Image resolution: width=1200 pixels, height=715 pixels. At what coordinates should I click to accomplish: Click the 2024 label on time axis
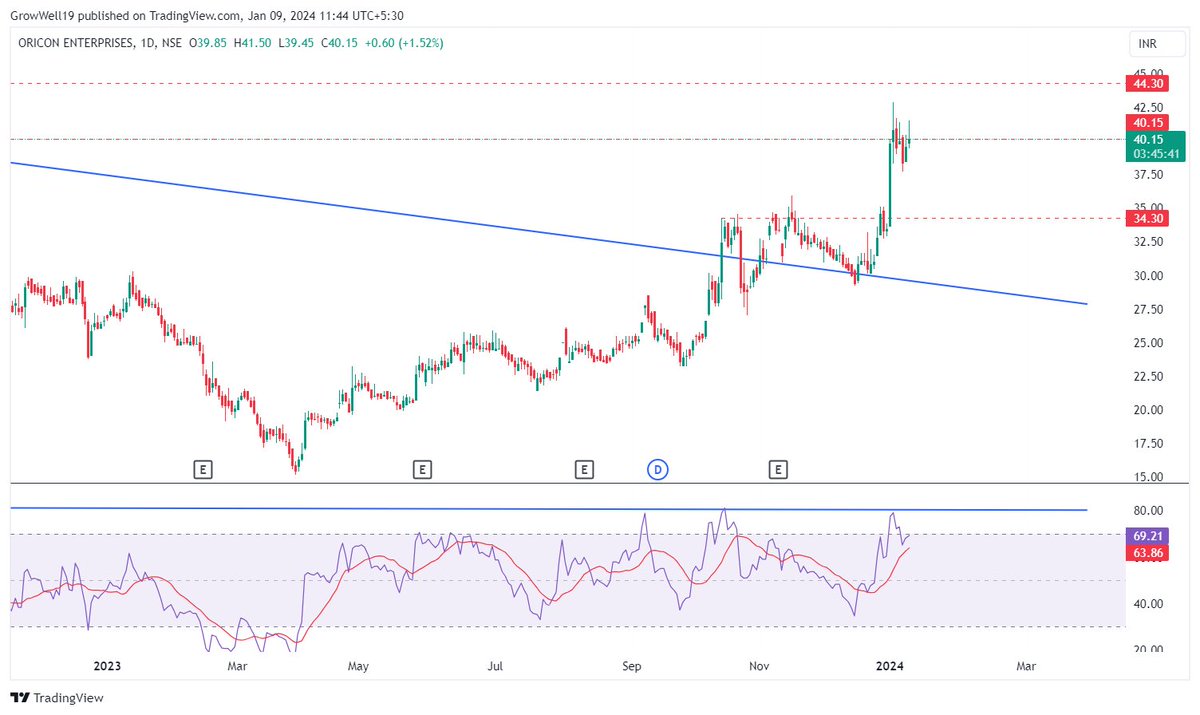(889, 665)
